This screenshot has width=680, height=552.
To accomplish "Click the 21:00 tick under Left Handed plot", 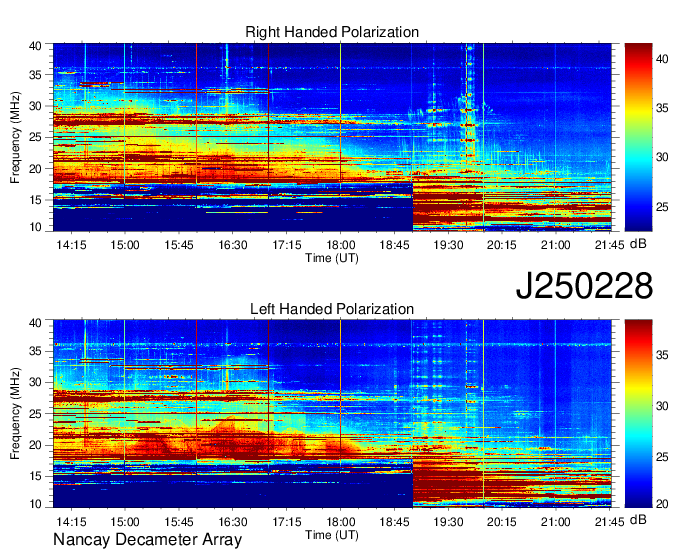I will click(556, 522).
